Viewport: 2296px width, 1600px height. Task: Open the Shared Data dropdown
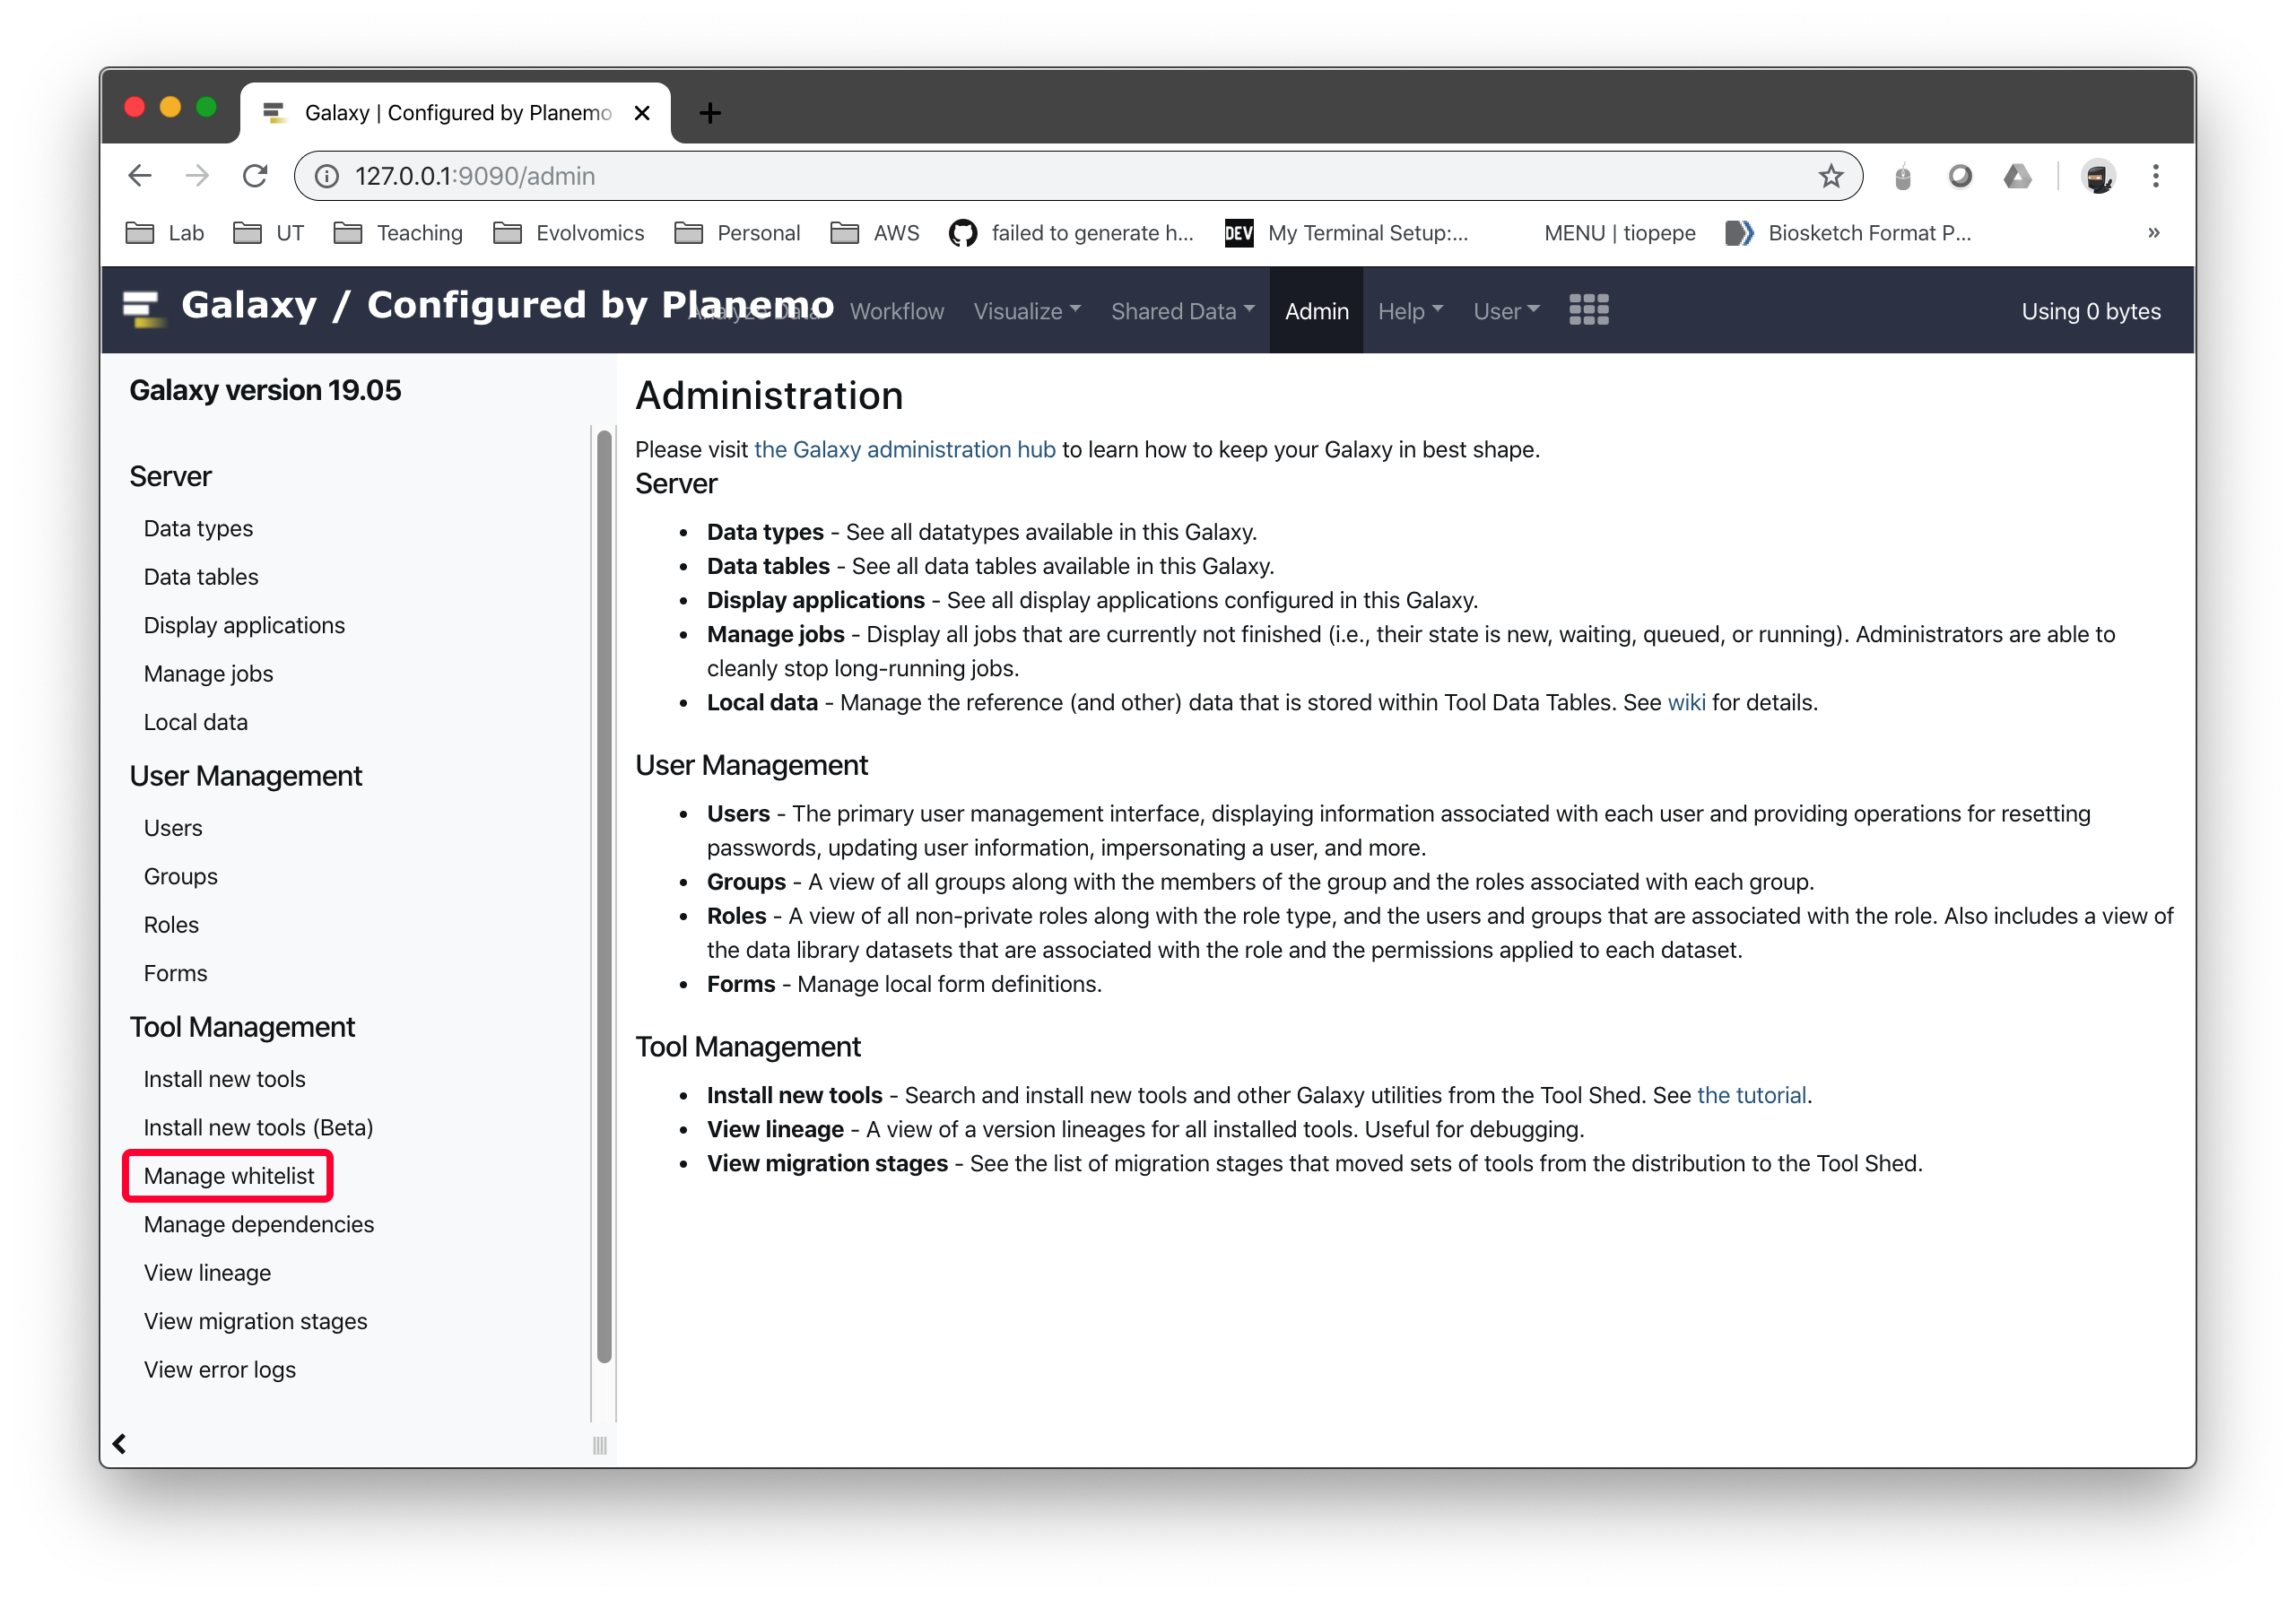(x=1181, y=311)
